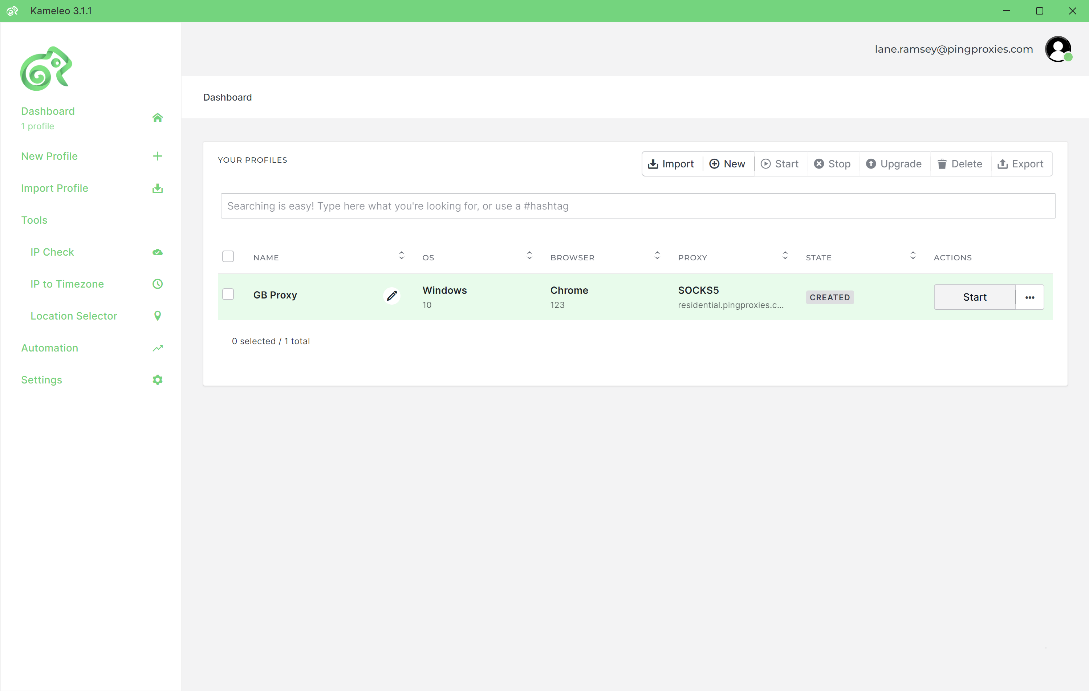Open Automation section
Viewport: 1089px width, 691px height.
(x=49, y=348)
